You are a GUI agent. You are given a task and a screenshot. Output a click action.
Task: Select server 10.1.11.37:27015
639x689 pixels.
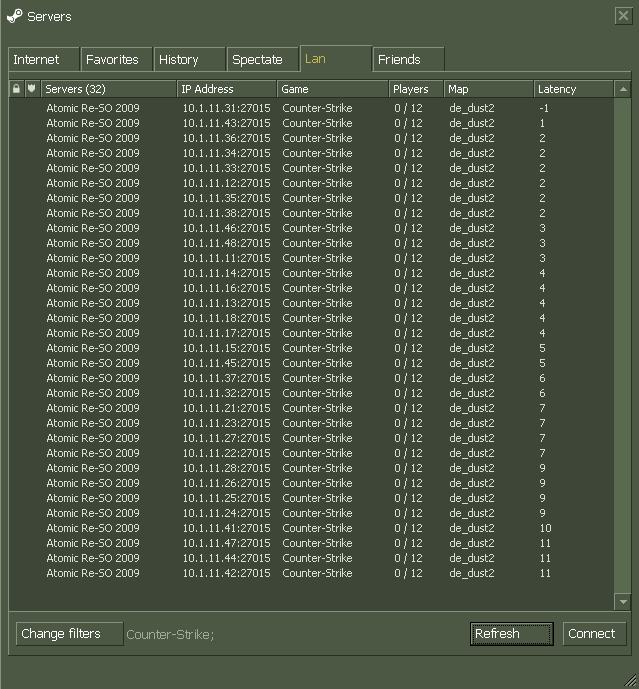[x=311, y=378]
